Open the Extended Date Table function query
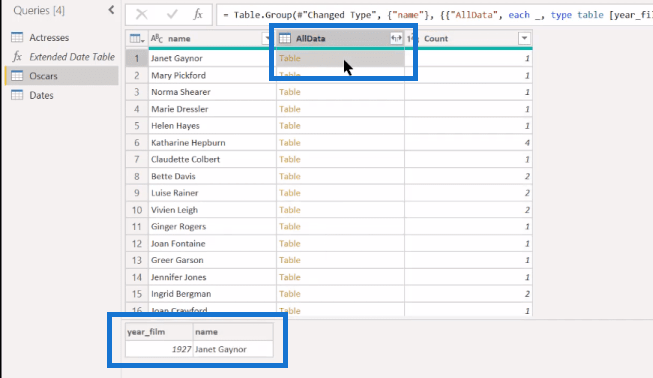This screenshot has width=653, height=378. click(x=72, y=57)
